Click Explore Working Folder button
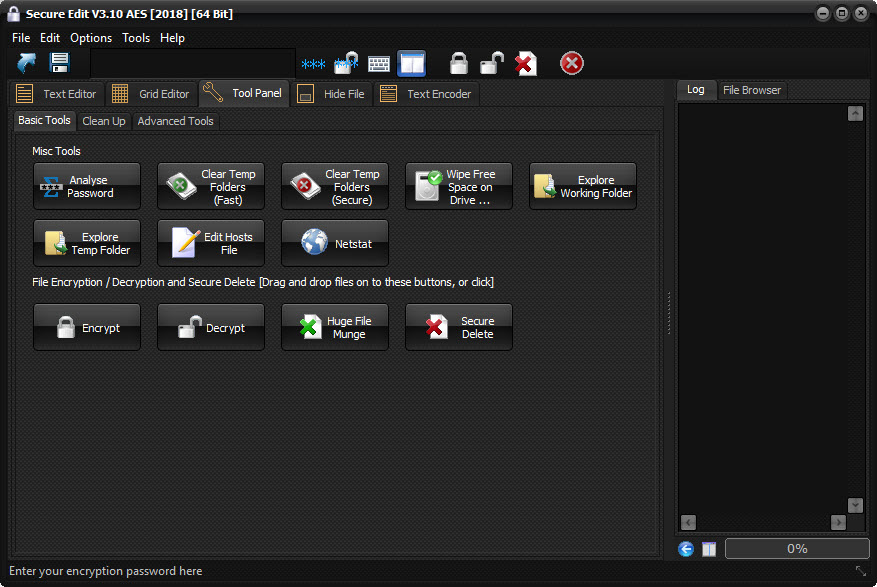The image size is (877, 587). pyautogui.click(x=583, y=186)
